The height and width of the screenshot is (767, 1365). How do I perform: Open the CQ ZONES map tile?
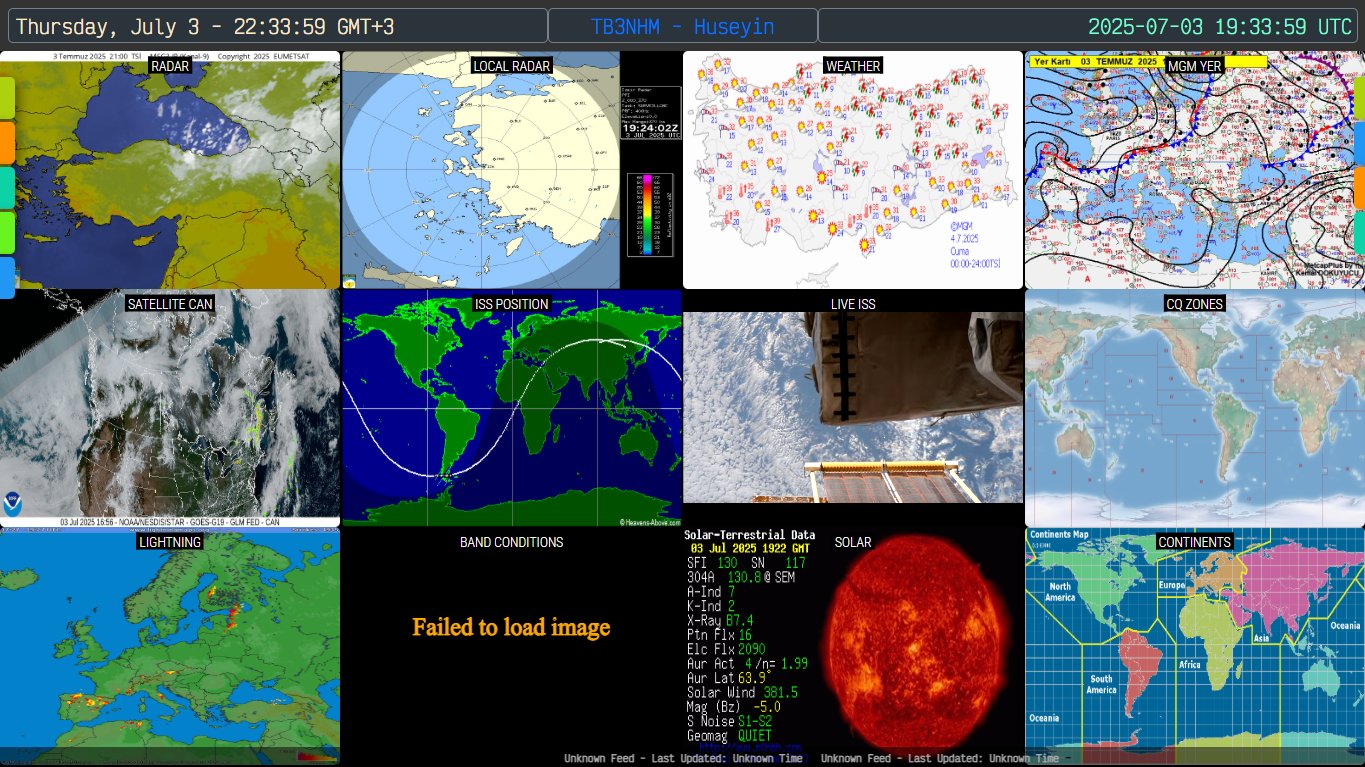[x=1194, y=410]
